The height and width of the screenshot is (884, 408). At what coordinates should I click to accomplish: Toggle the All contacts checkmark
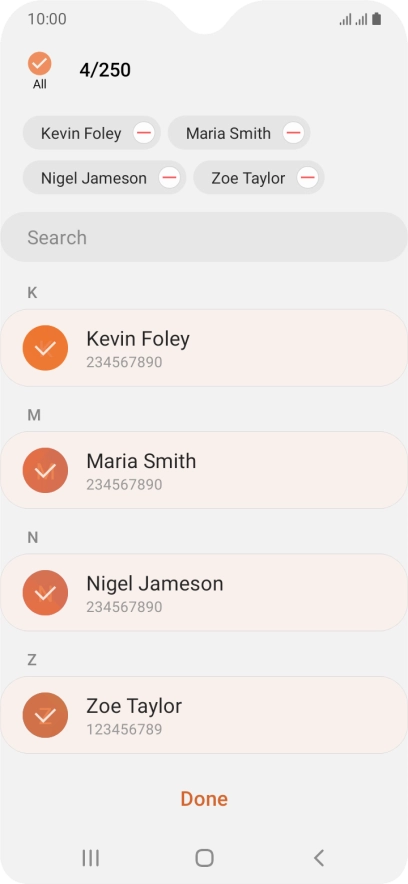pyautogui.click(x=39, y=64)
